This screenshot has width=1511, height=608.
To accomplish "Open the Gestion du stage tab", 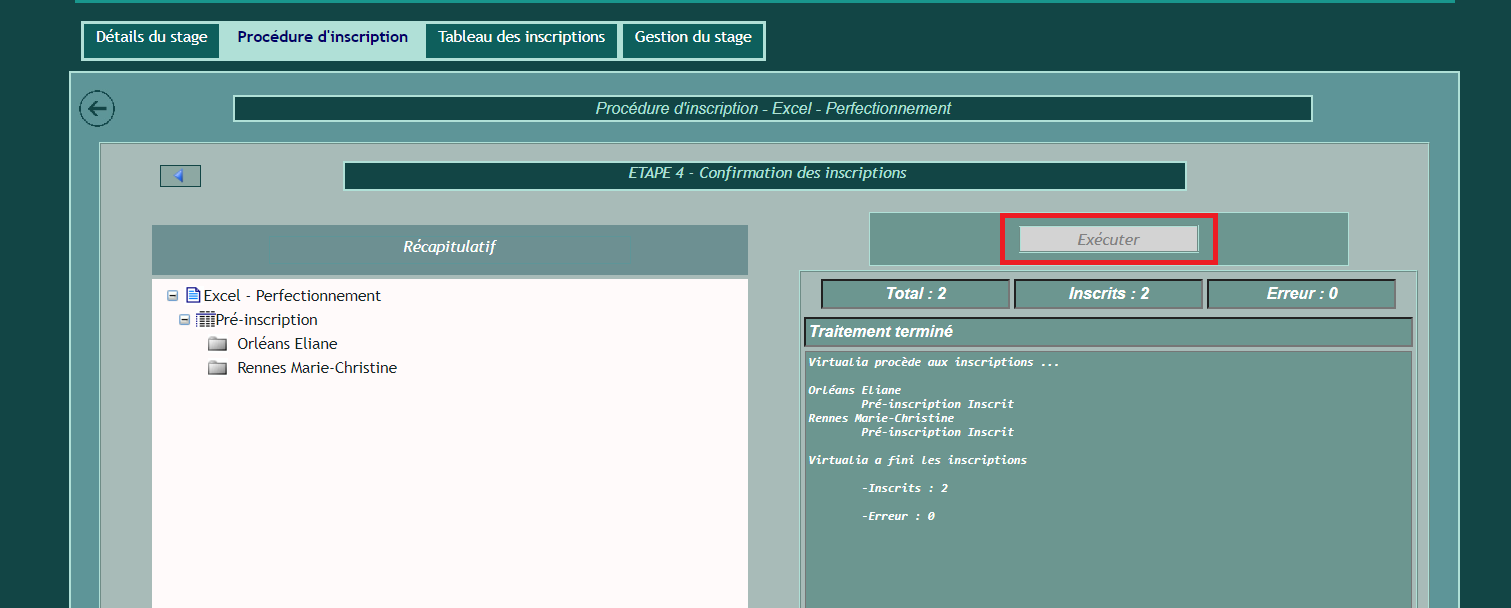I will point(693,38).
